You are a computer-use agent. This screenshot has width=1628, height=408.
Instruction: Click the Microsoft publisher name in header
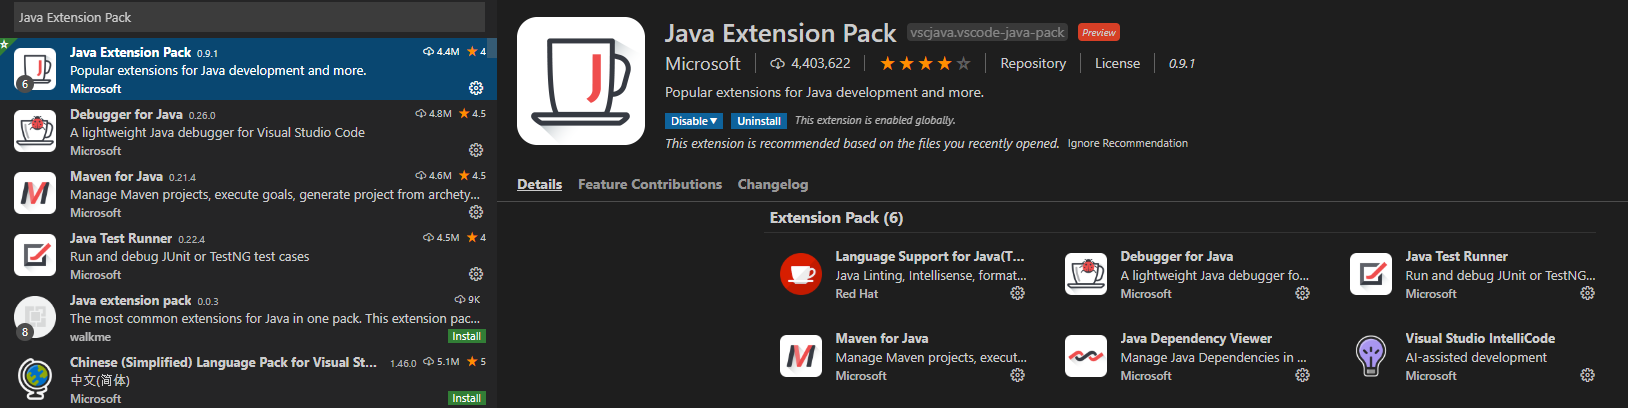pos(703,63)
